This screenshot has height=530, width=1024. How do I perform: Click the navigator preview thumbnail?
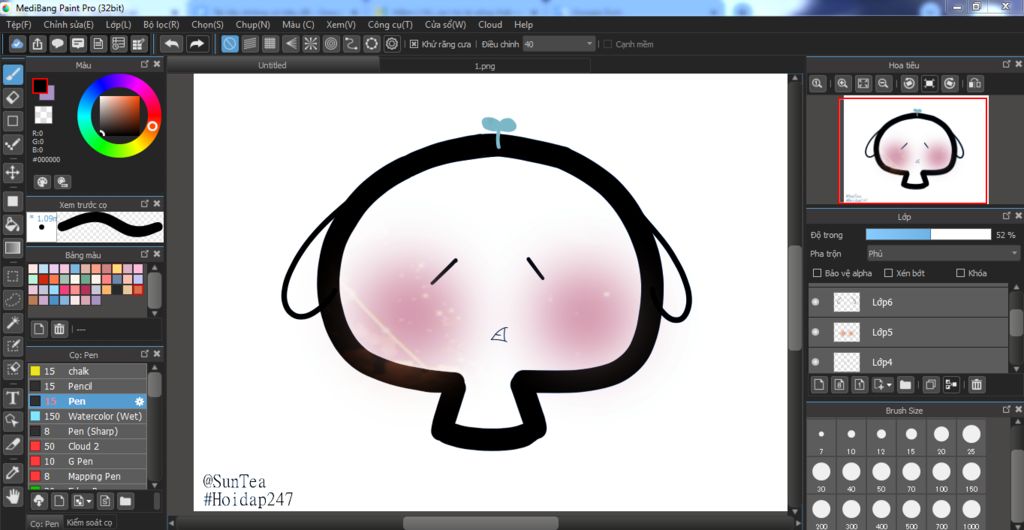click(914, 151)
